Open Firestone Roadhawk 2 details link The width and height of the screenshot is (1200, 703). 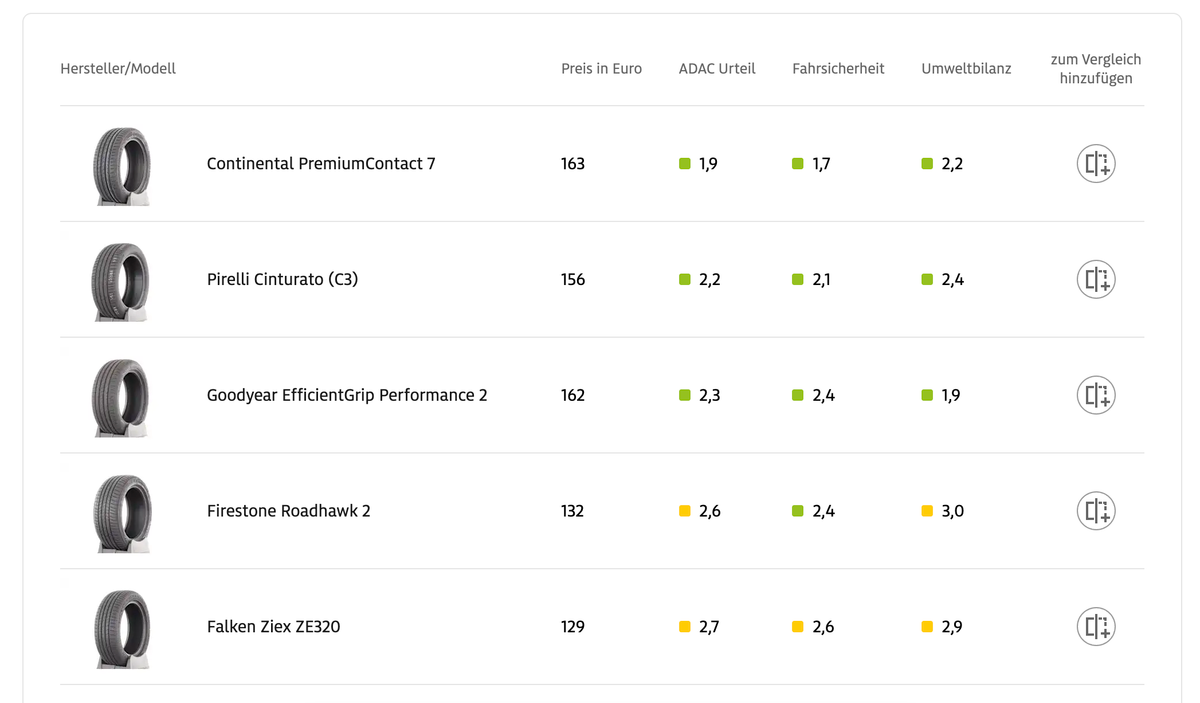tap(288, 511)
